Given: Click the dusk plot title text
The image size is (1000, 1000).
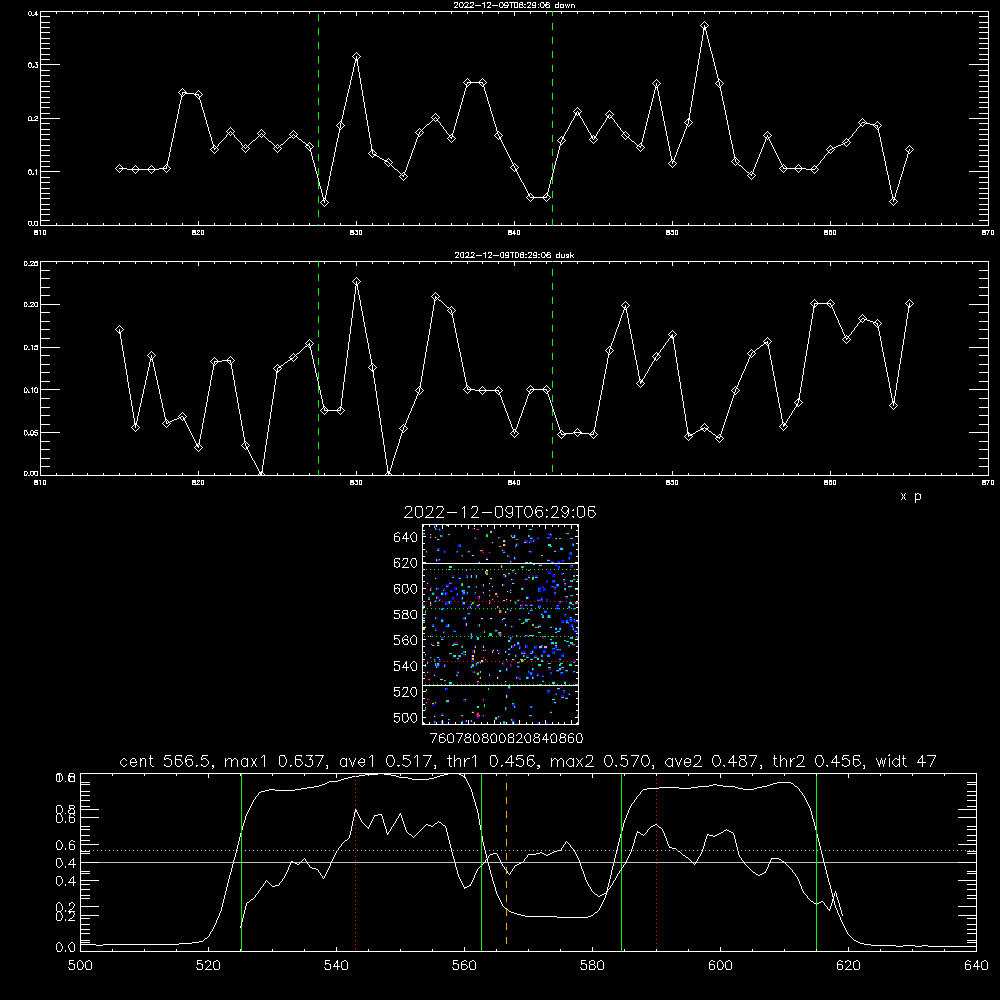Looking at the screenshot, I should click(x=514, y=255).
